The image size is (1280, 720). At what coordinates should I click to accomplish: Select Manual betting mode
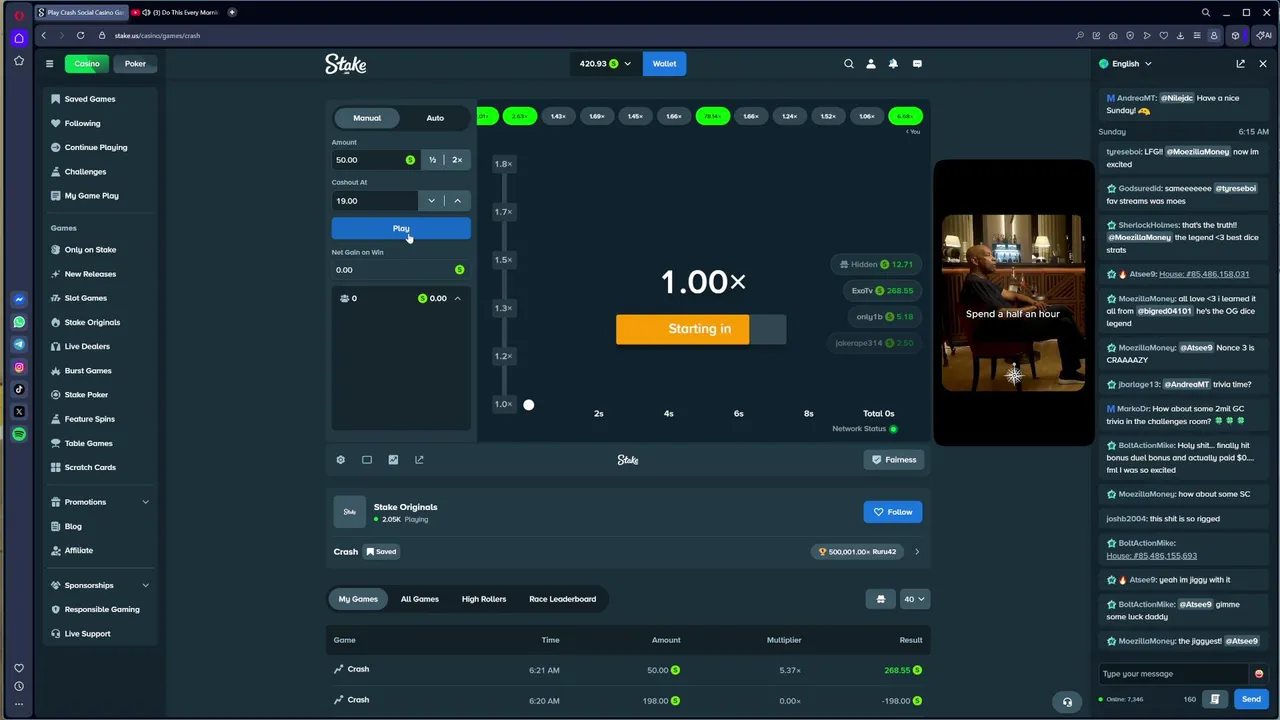[x=367, y=118]
